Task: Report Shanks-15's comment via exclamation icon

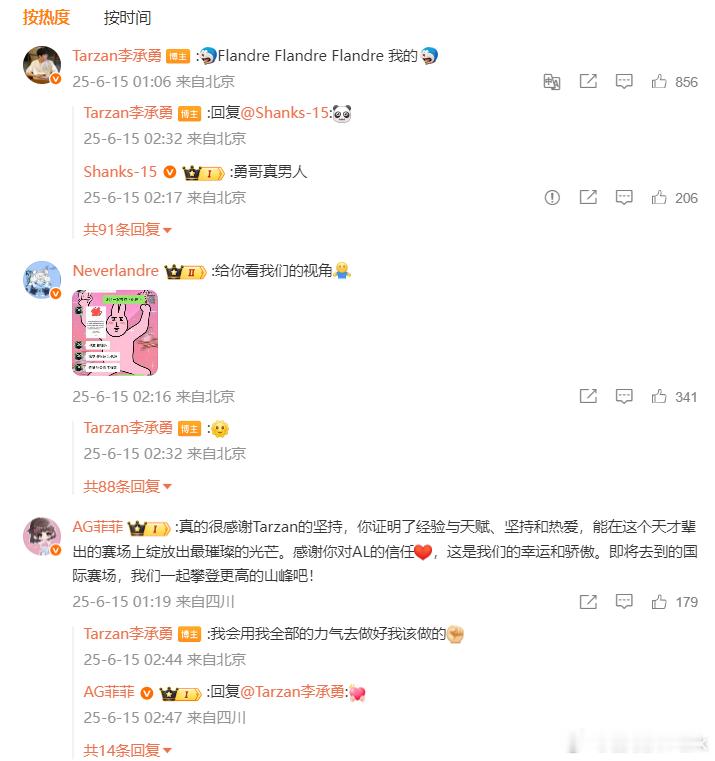Action: (552, 198)
